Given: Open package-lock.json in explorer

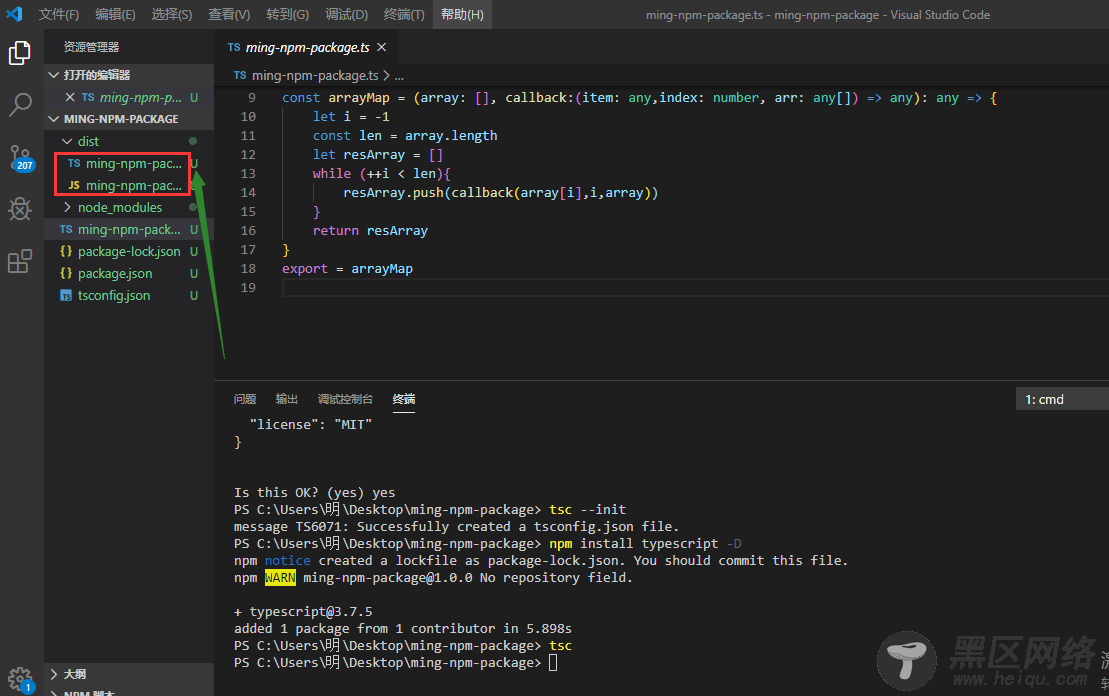Looking at the screenshot, I should coord(129,251).
